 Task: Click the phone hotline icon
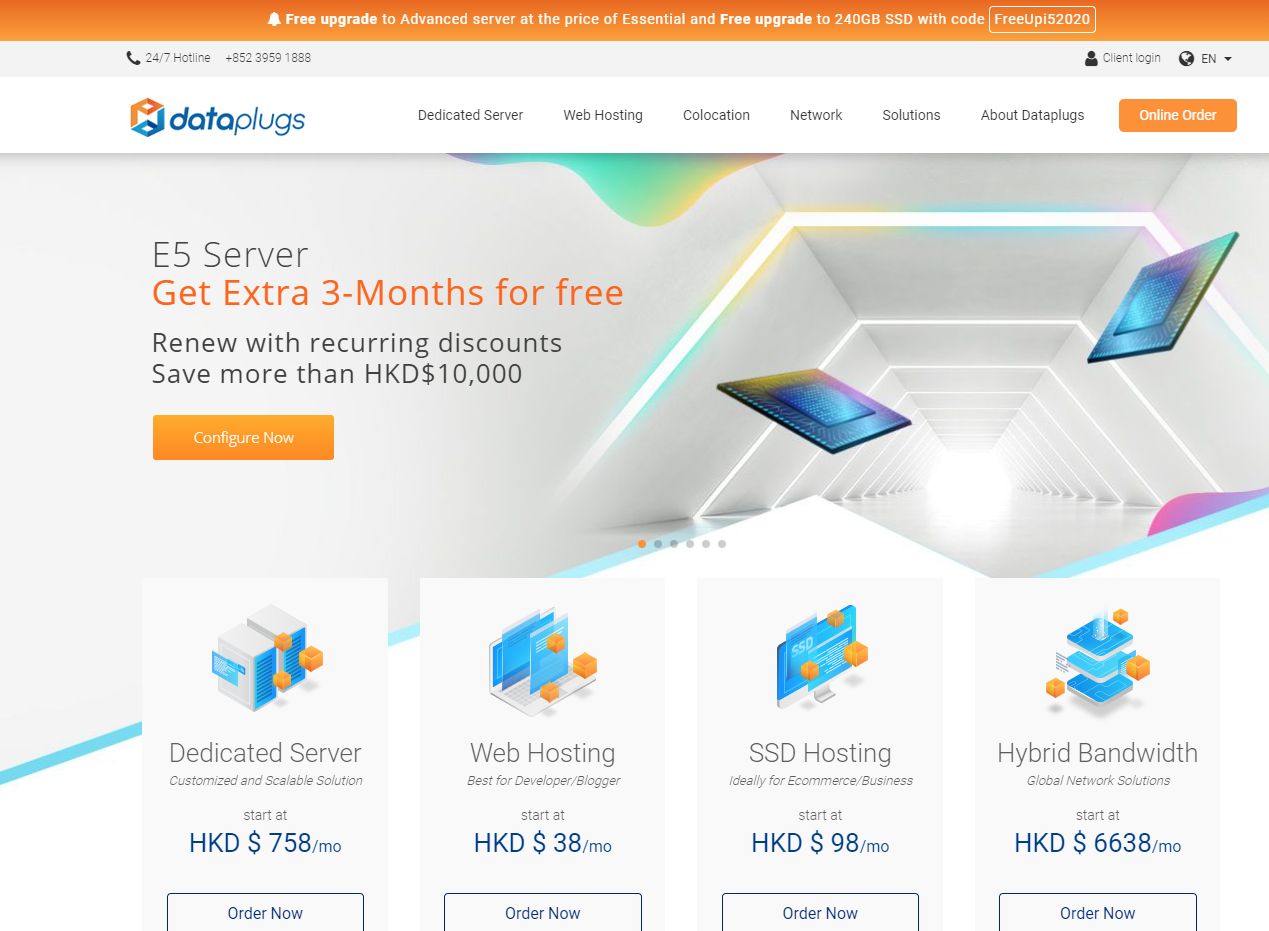point(133,58)
